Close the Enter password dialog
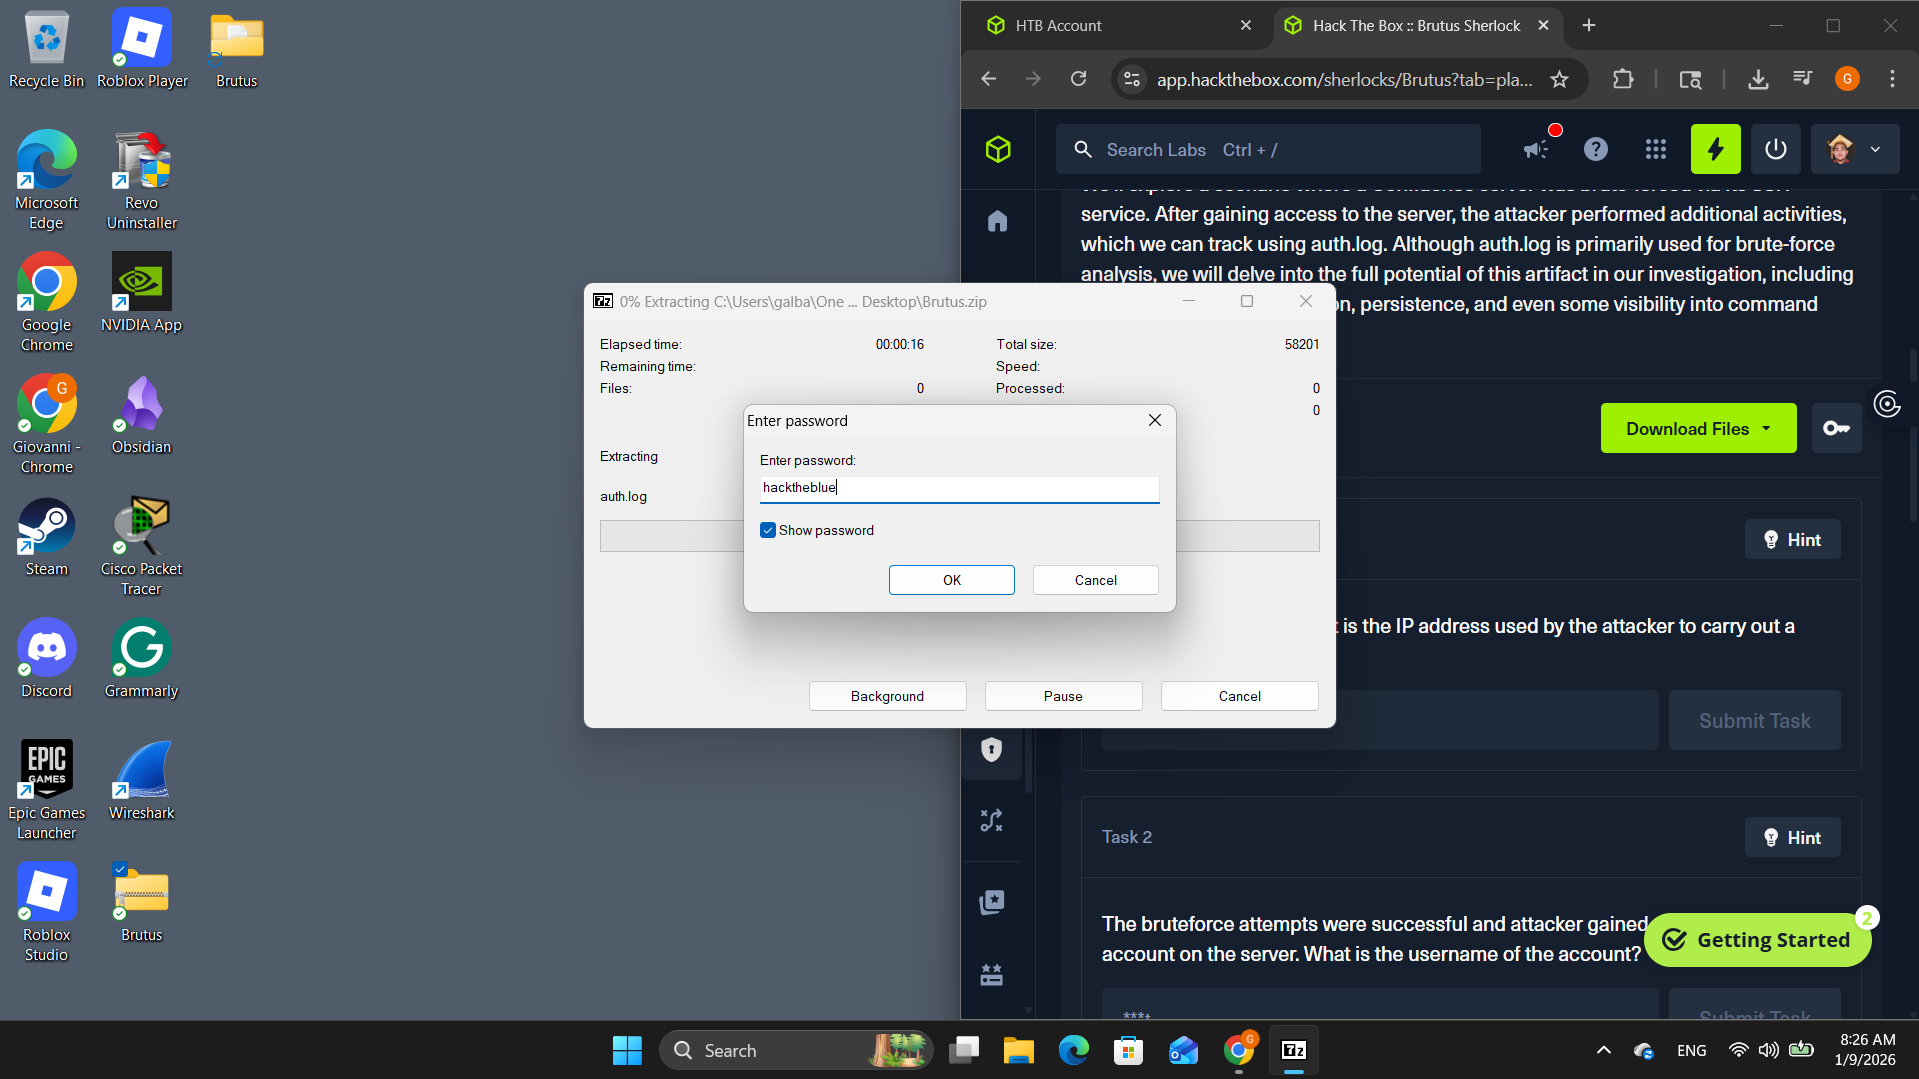 (x=1155, y=420)
